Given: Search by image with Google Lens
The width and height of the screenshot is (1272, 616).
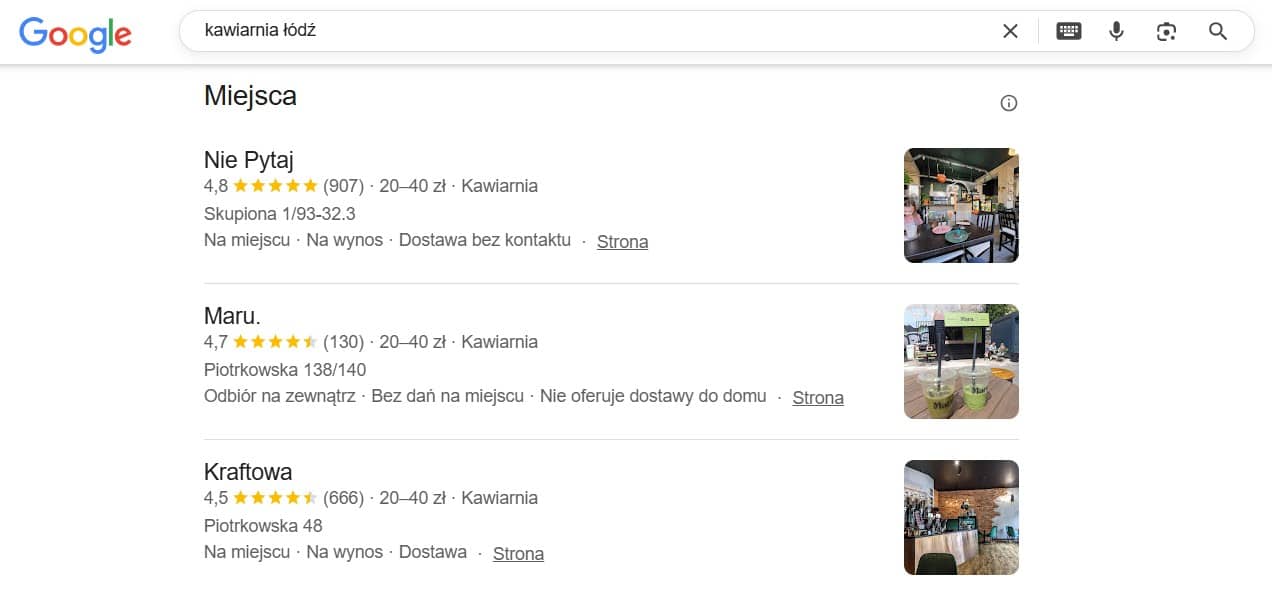Looking at the screenshot, I should 1166,31.
